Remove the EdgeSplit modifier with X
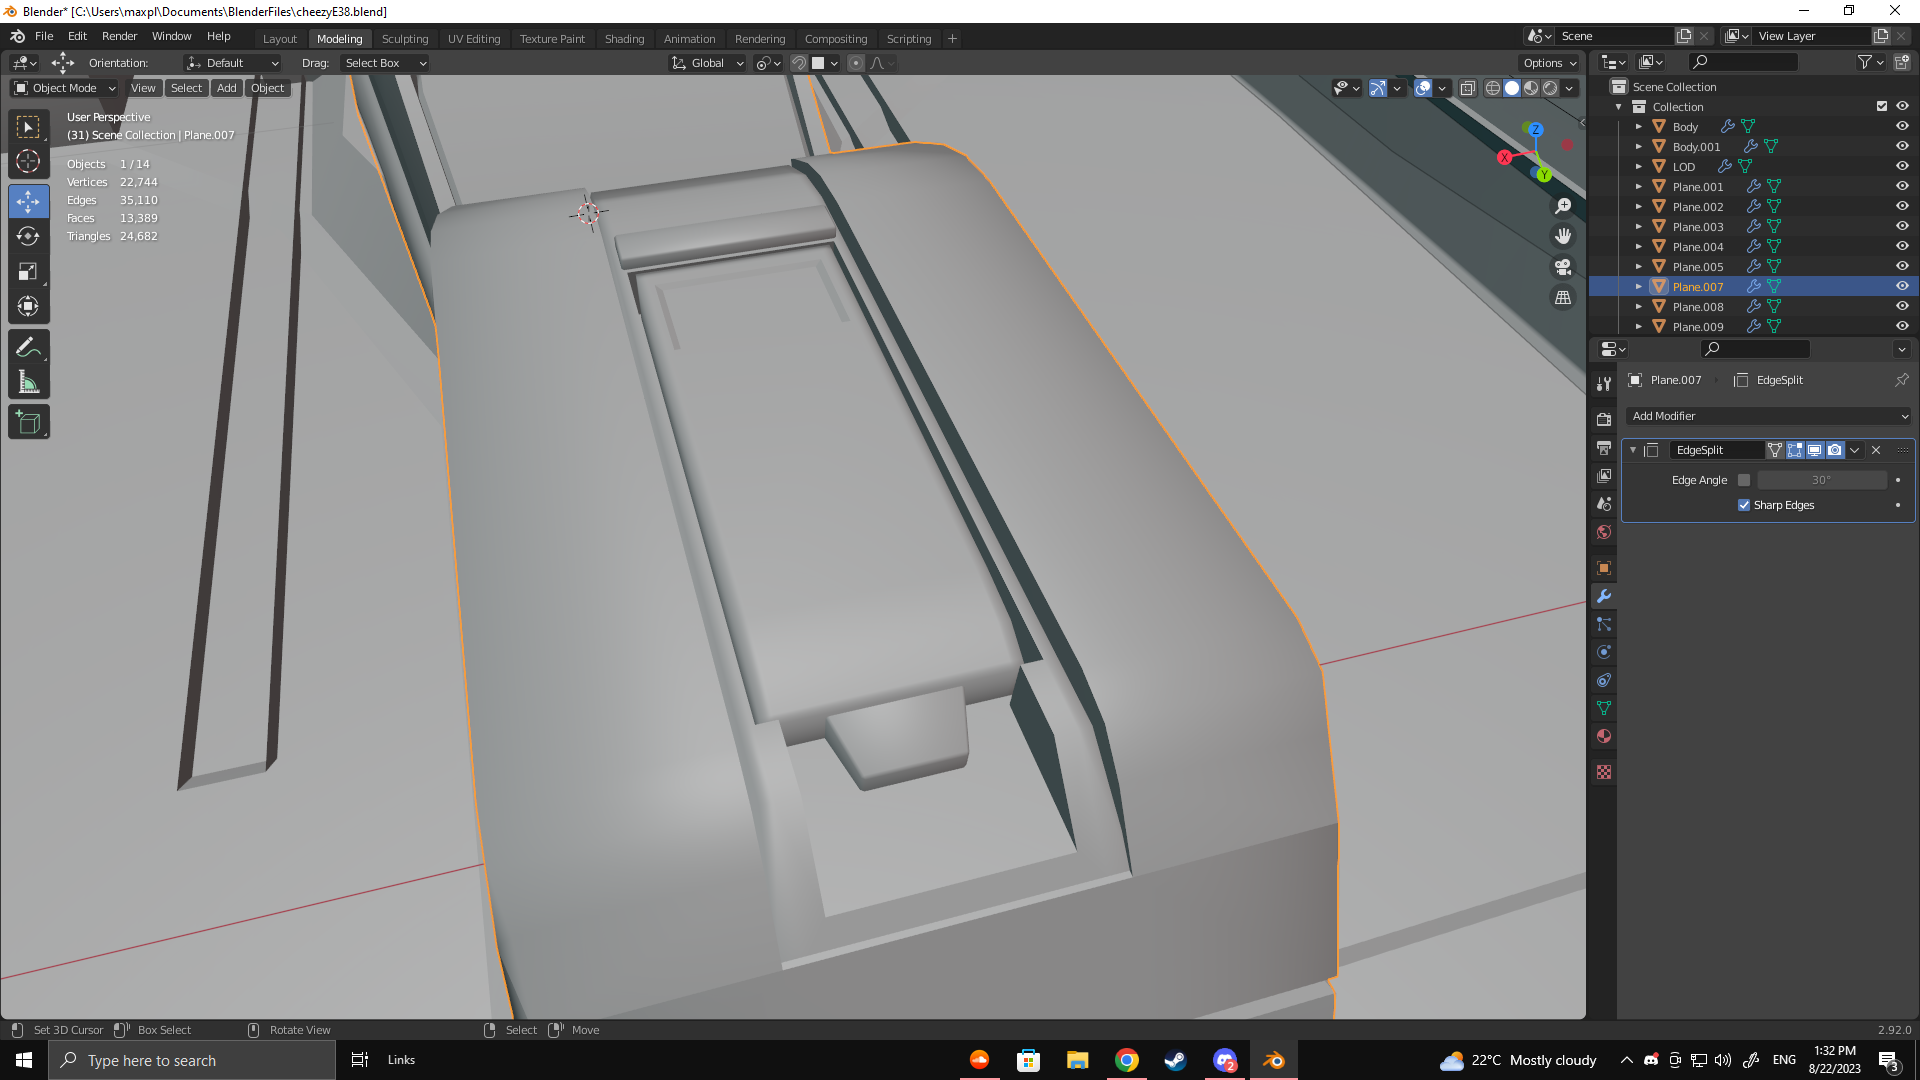Image resolution: width=1920 pixels, height=1080 pixels. click(x=1876, y=450)
